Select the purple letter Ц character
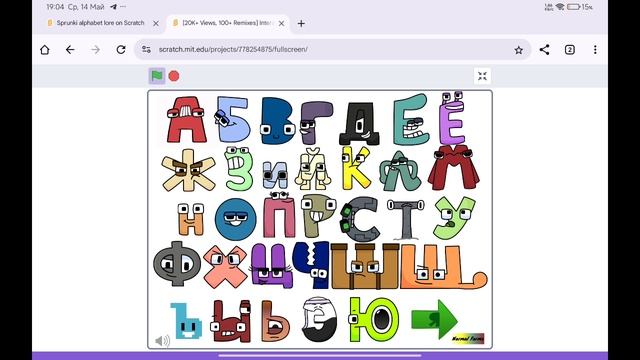This screenshot has height=360, width=640. [271, 266]
